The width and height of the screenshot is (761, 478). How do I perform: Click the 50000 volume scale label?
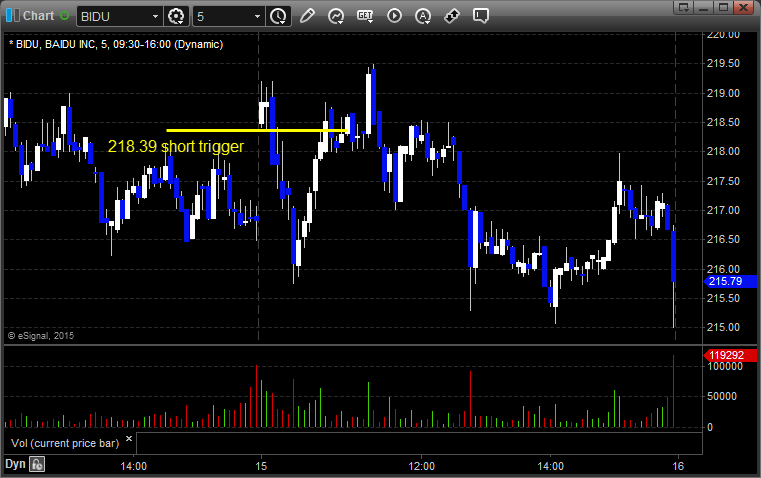pyautogui.click(x=722, y=396)
